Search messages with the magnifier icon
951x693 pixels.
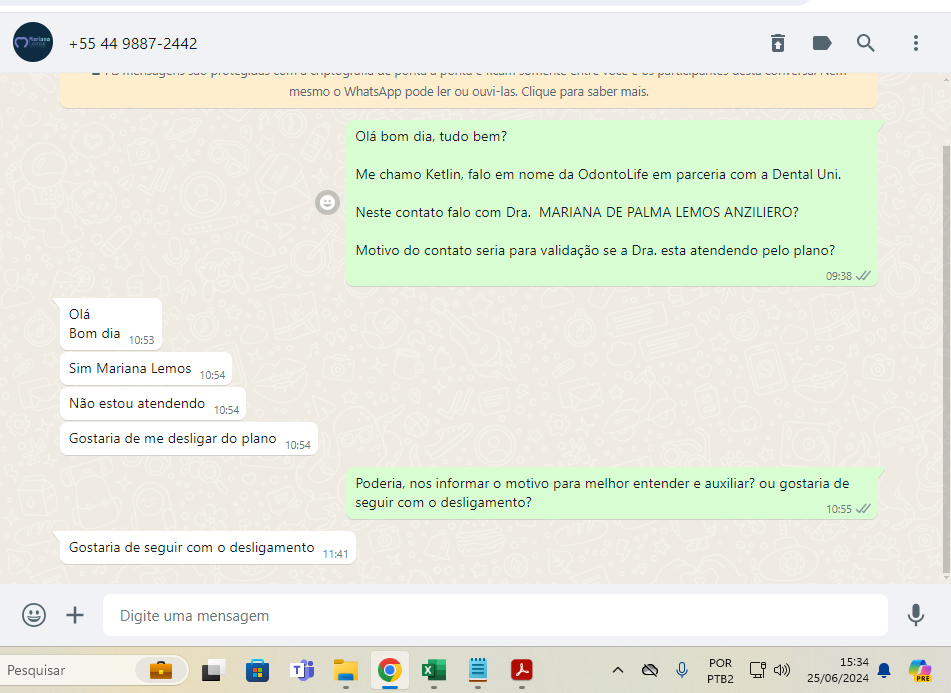tap(866, 43)
